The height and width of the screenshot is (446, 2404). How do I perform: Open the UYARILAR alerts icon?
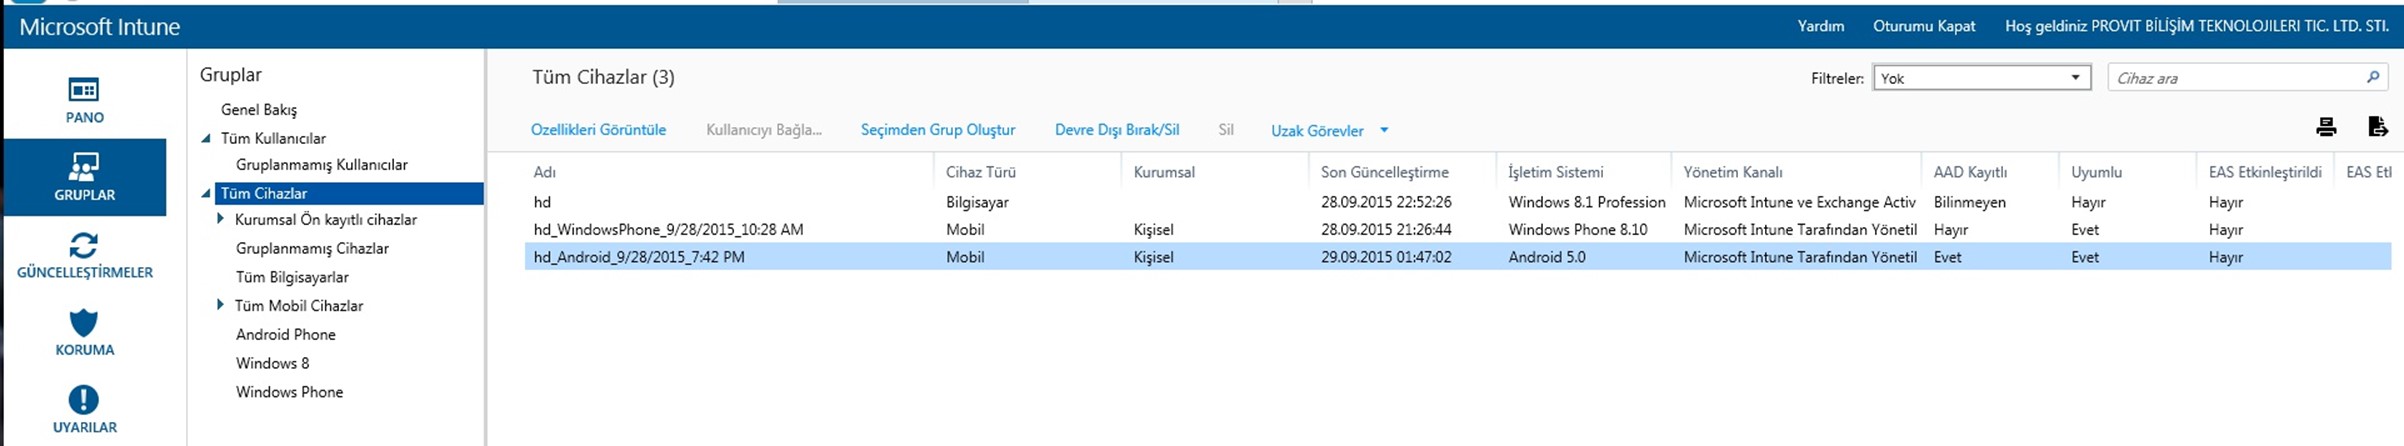click(84, 410)
